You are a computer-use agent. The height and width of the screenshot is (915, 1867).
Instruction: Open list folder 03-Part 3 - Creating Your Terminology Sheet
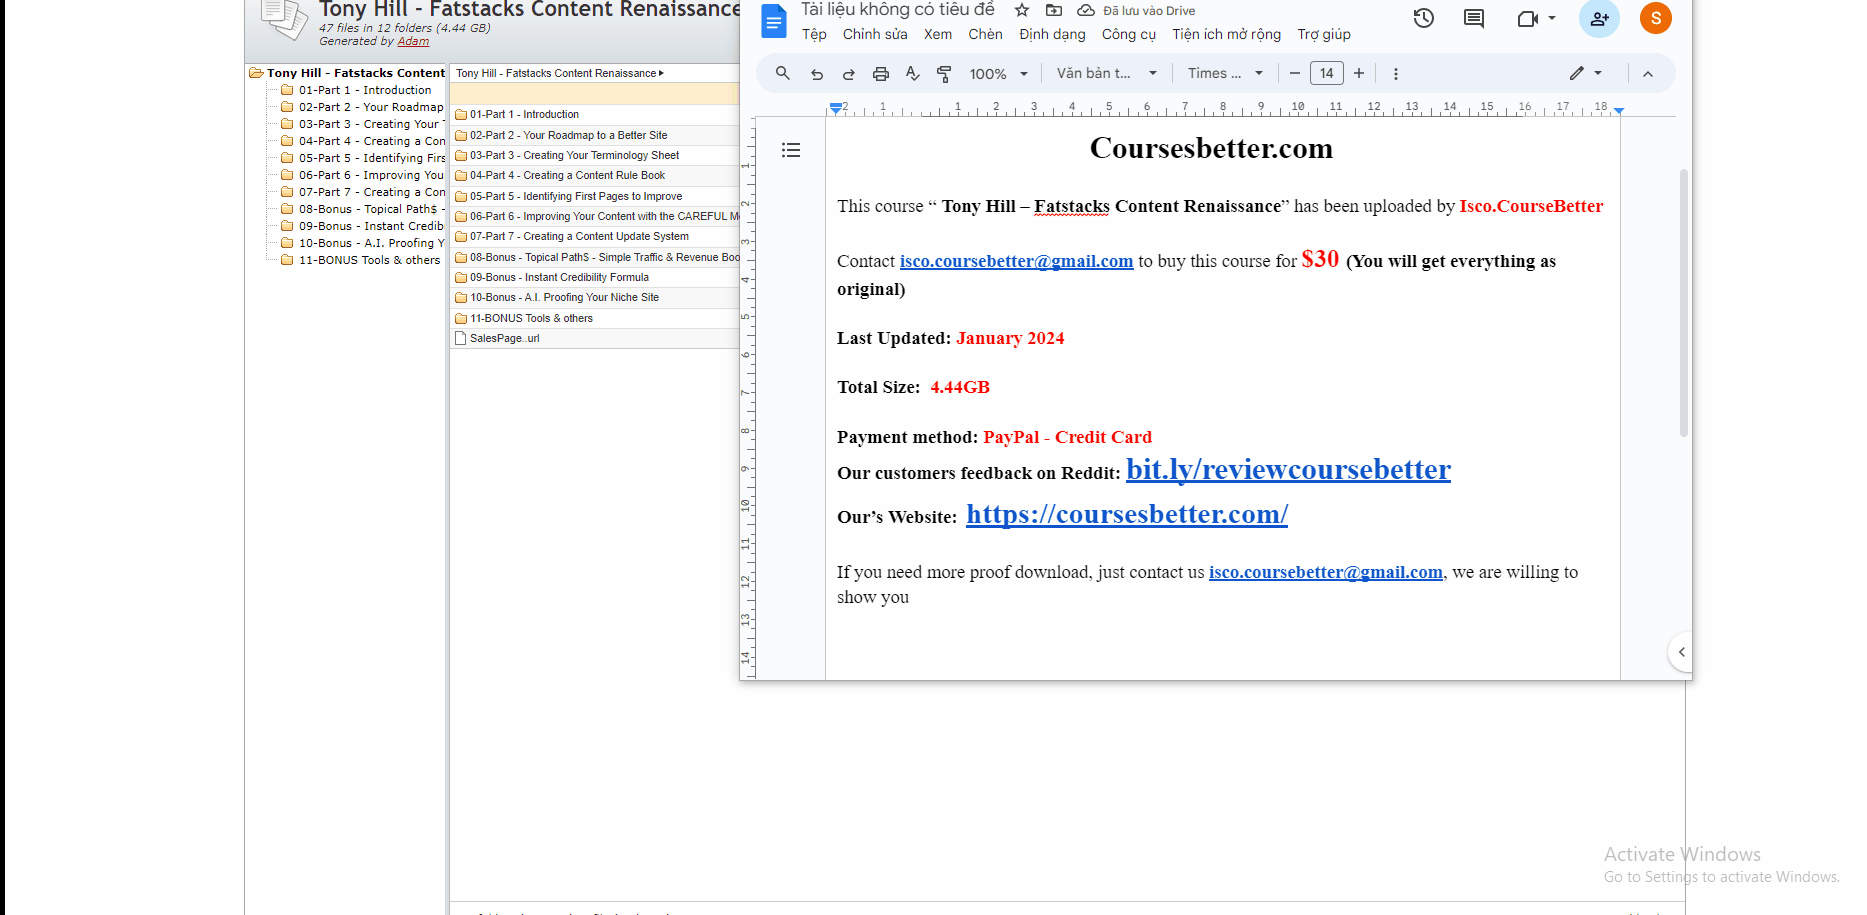pos(574,155)
